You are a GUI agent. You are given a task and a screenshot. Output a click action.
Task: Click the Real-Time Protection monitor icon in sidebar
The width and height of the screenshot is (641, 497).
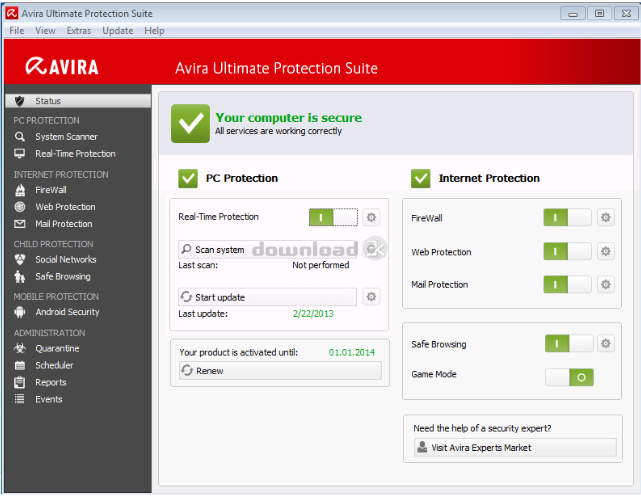tap(19, 154)
